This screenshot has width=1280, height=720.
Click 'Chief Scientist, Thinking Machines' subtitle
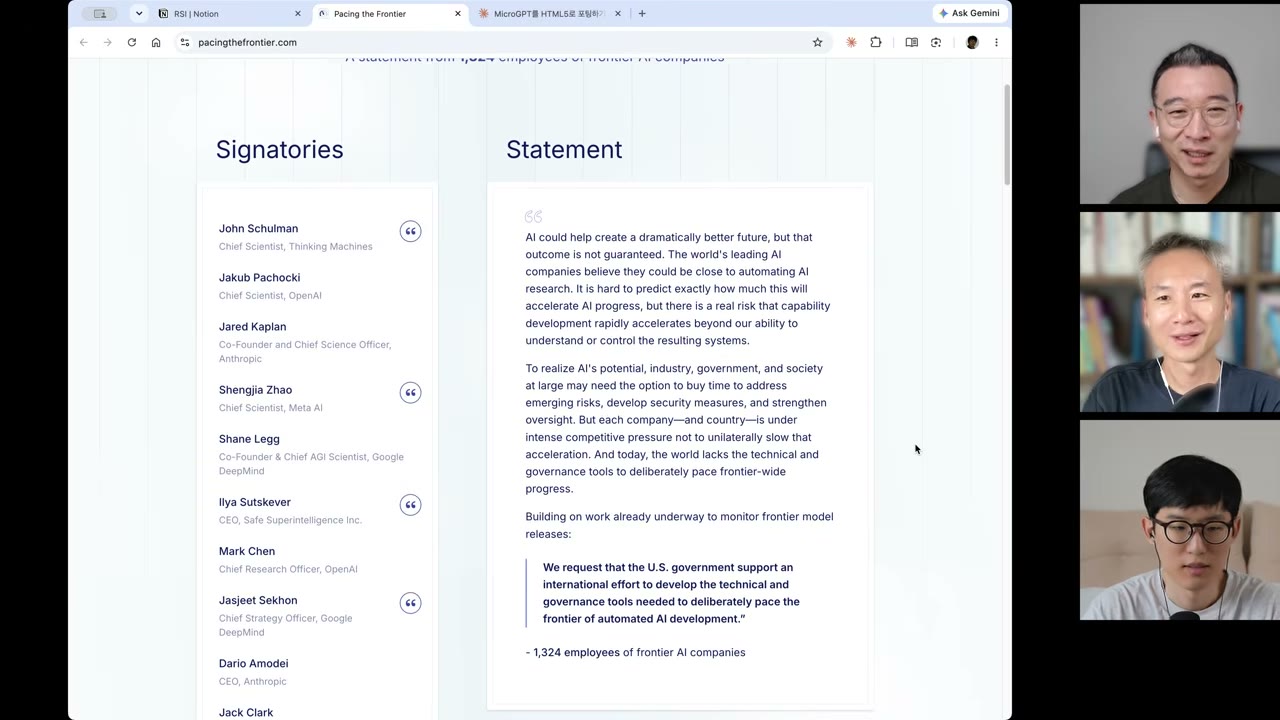[x=296, y=246]
